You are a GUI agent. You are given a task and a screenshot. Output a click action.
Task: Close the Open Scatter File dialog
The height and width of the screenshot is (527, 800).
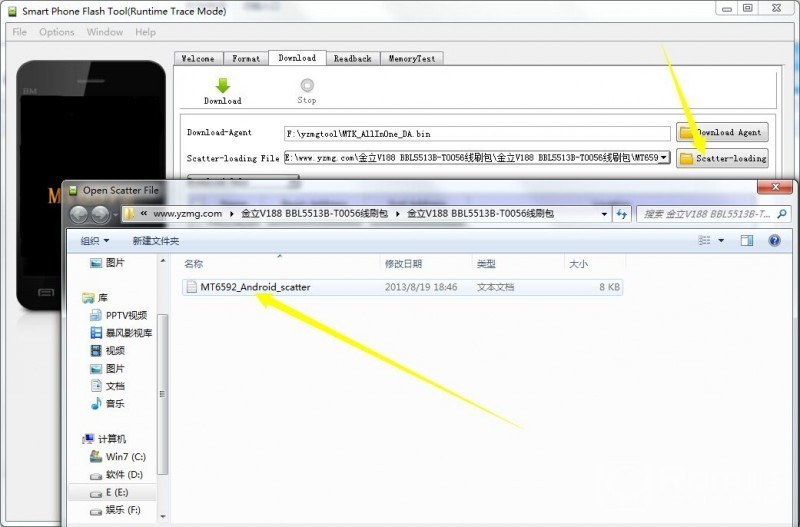tap(775, 187)
